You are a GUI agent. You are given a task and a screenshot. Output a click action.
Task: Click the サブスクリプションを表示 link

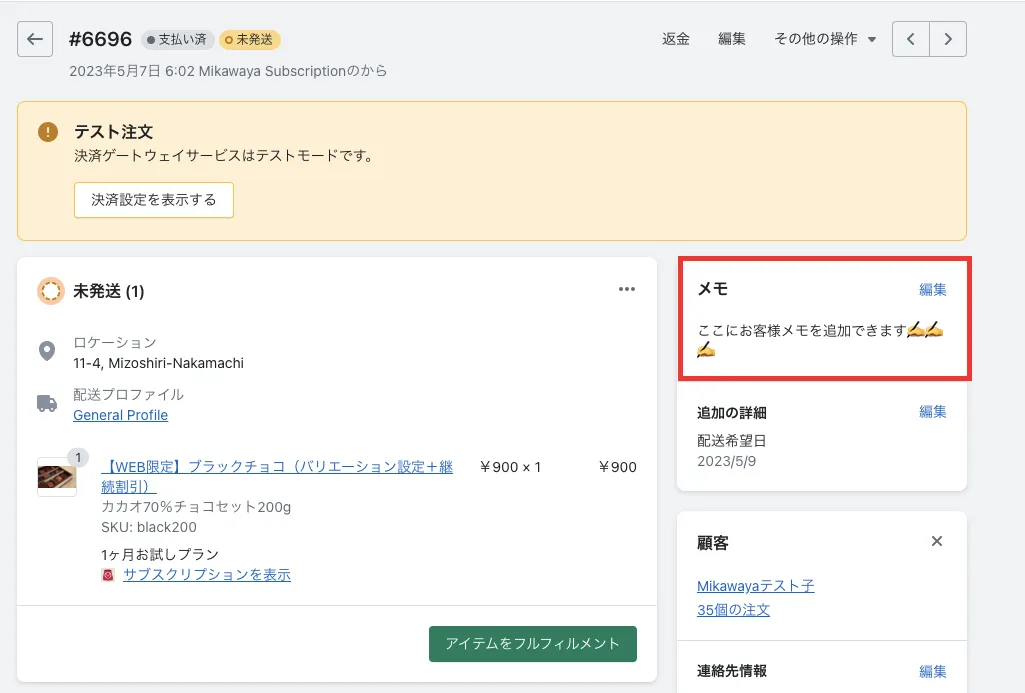click(207, 575)
